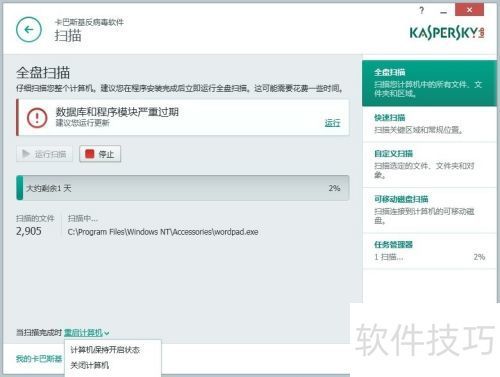Open 自定义扫描 custom scan option
Screen dimensions: 500x377
tap(429, 165)
